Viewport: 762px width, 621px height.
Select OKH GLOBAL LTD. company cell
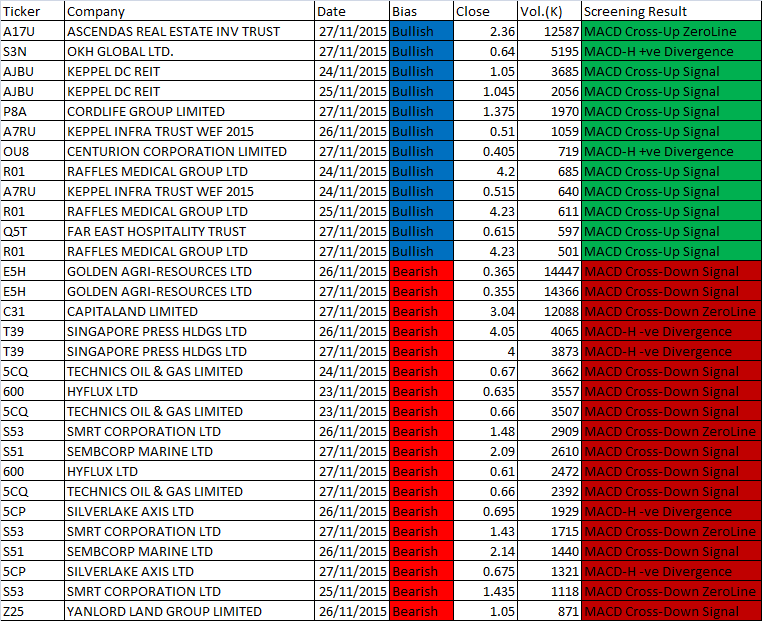189,51
